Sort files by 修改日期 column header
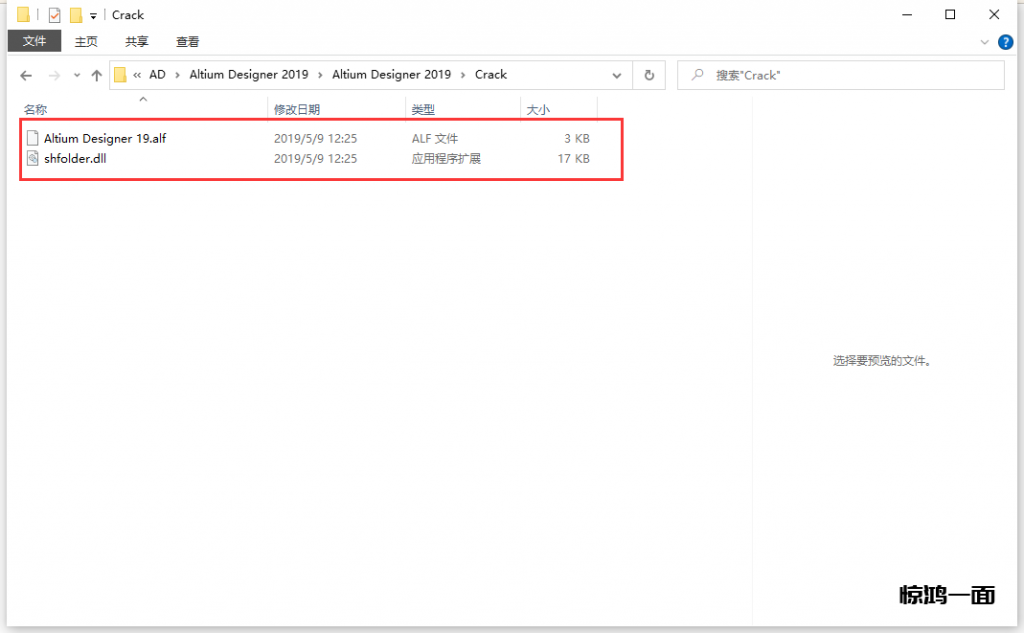The image size is (1024, 633). click(x=297, y=109)
